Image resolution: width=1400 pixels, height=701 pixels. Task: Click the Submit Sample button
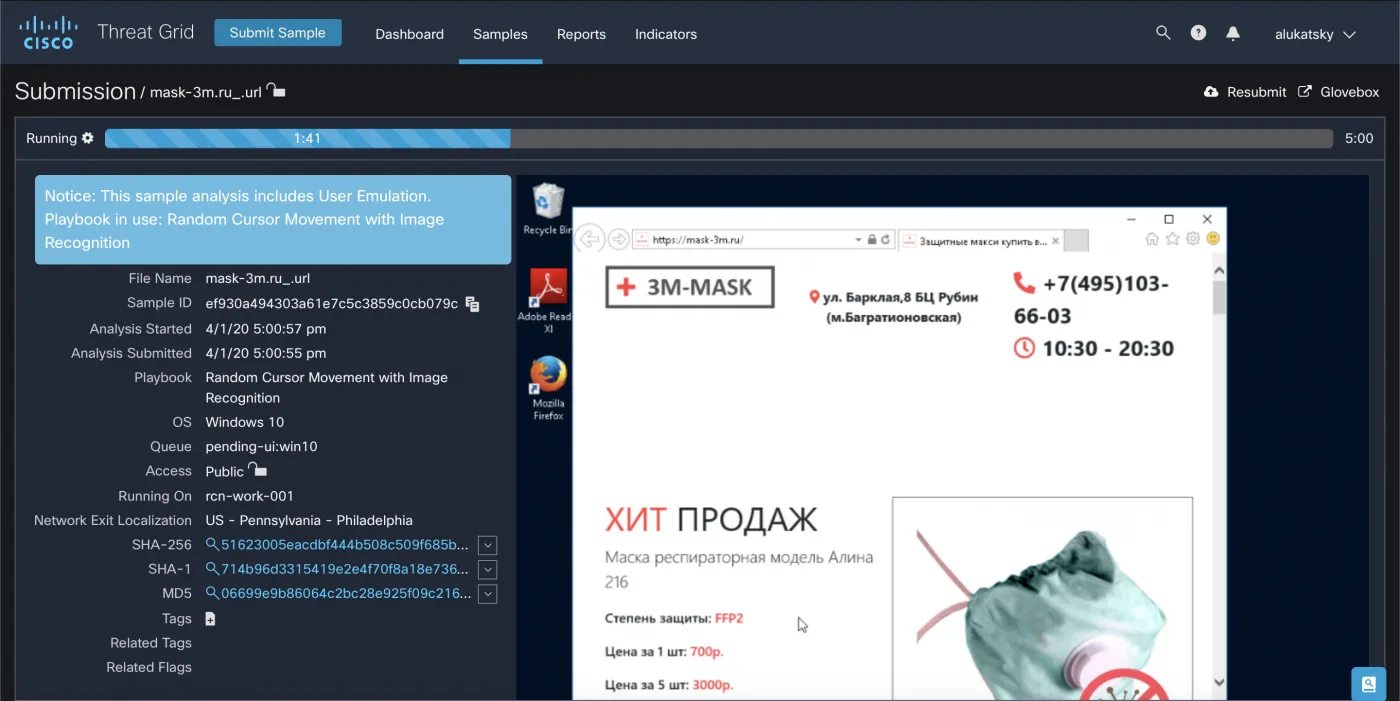click(278, 33)
